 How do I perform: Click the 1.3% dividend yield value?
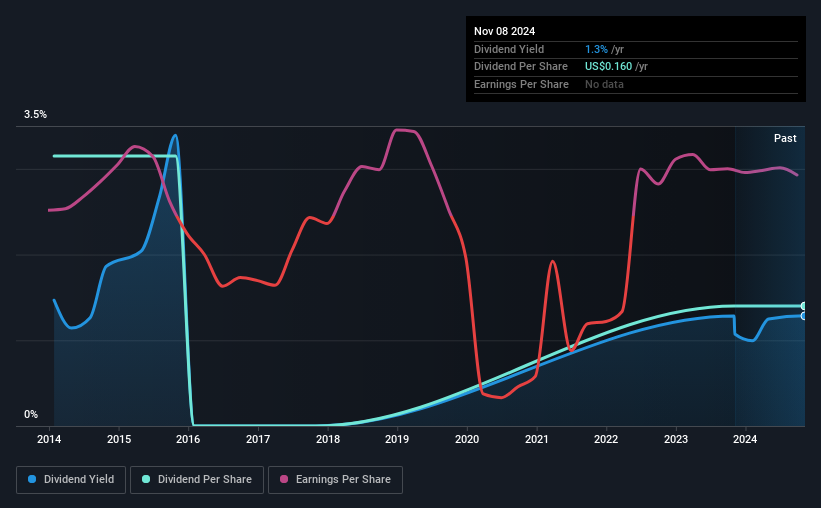tap(596, 49)
